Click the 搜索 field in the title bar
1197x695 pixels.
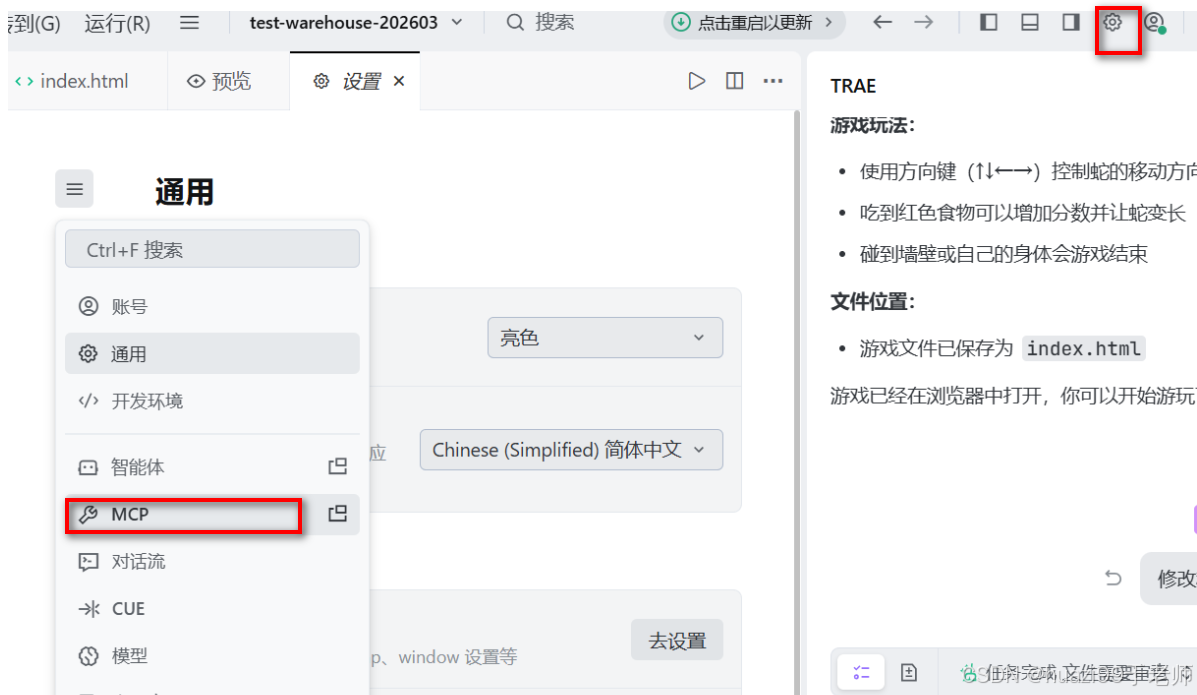click(554, 22)
